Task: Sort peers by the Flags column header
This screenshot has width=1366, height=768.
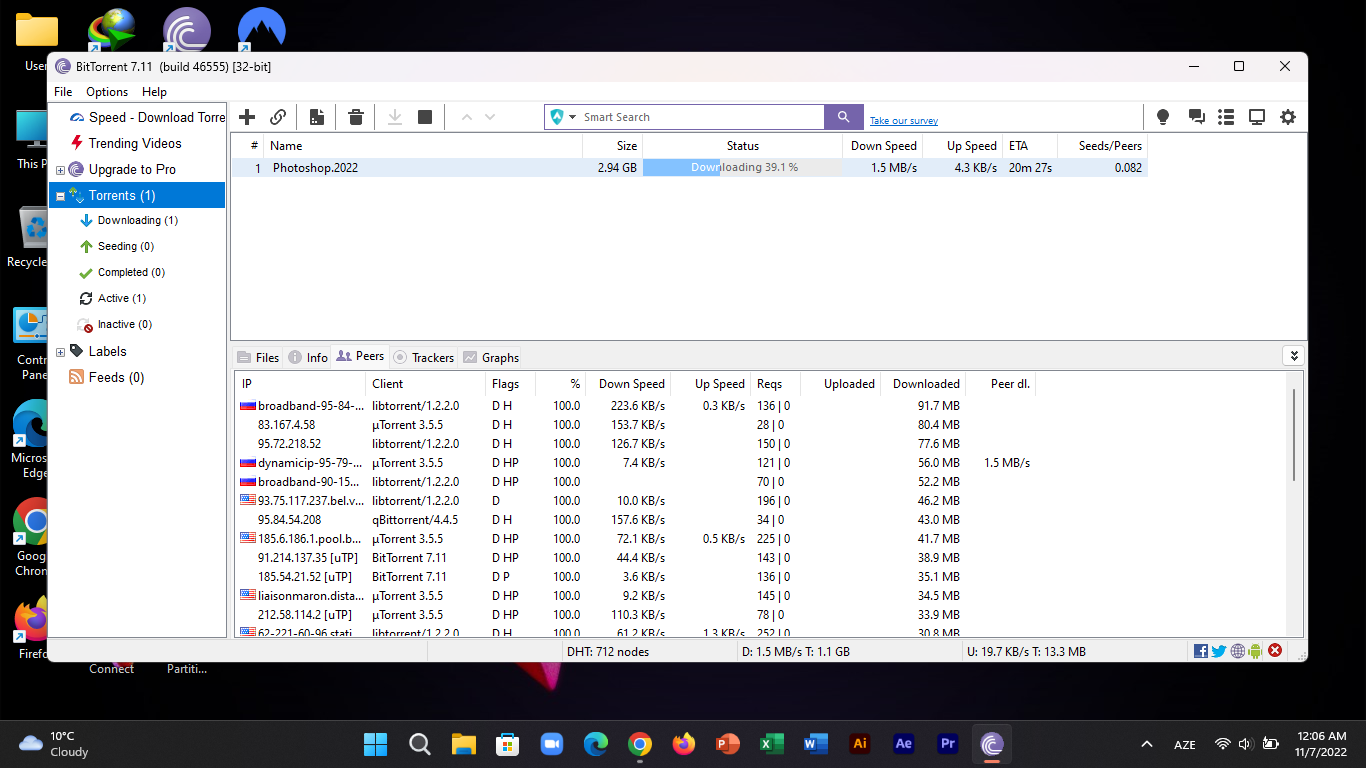Action: tap(510, 384)
